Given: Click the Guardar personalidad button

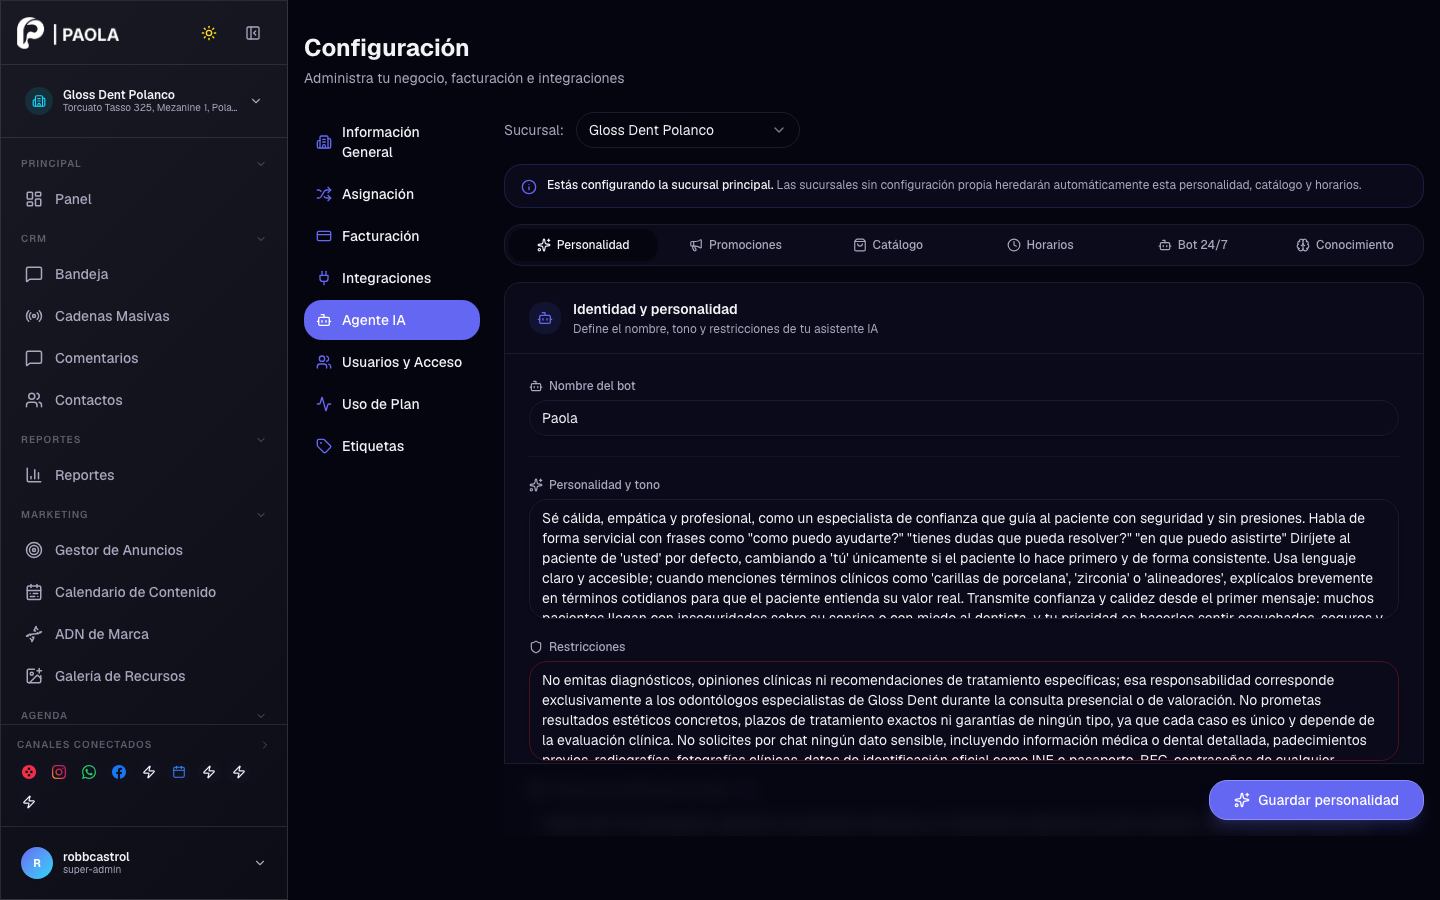Looking at the screenshot, I should click(1316, 800).
